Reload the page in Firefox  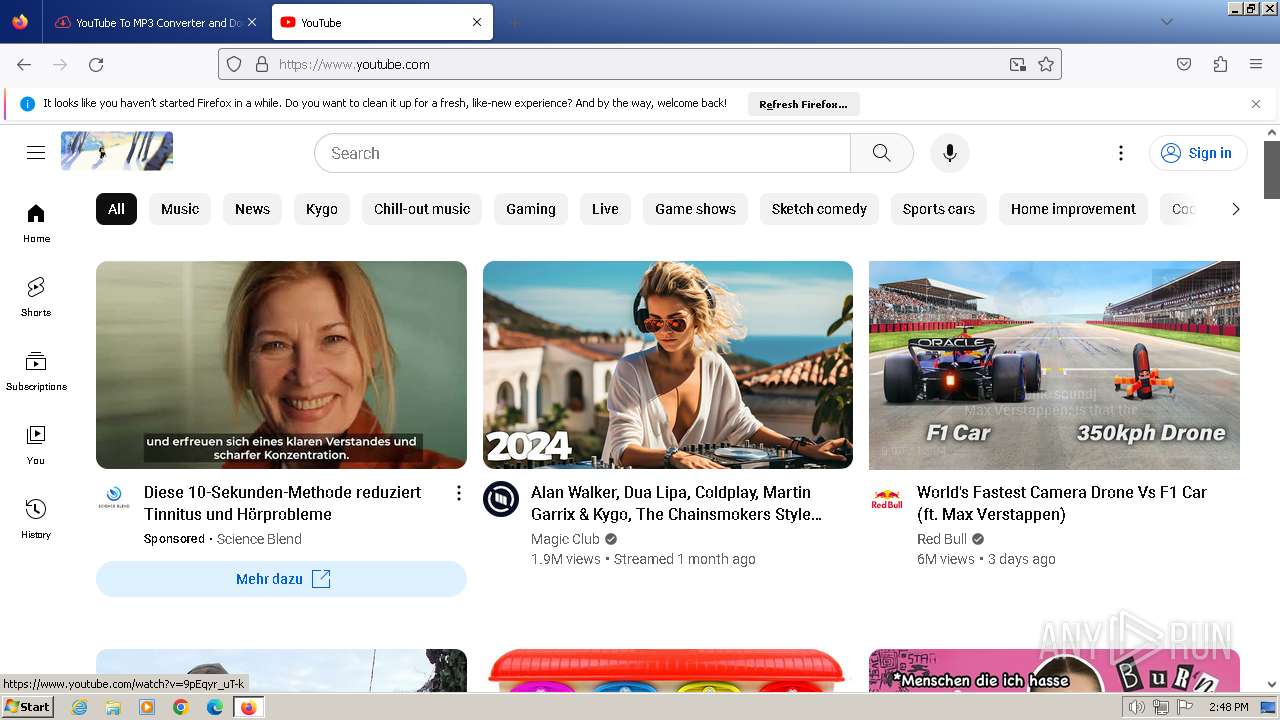96,64
